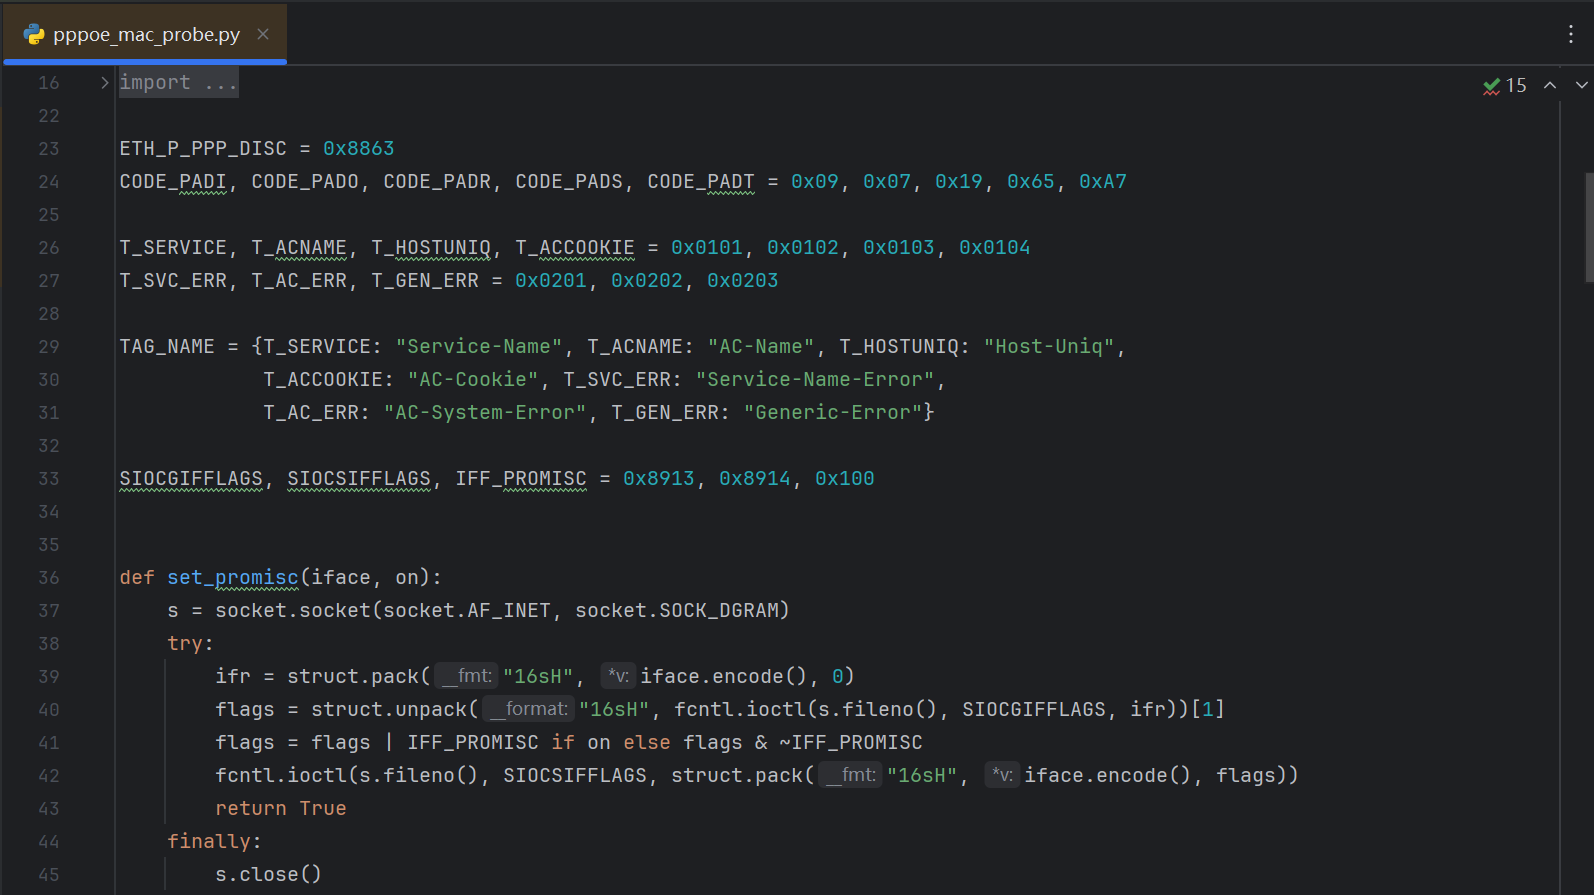
Task: Jump to previous highlighted problem arrow
Action: point(1550,86)
